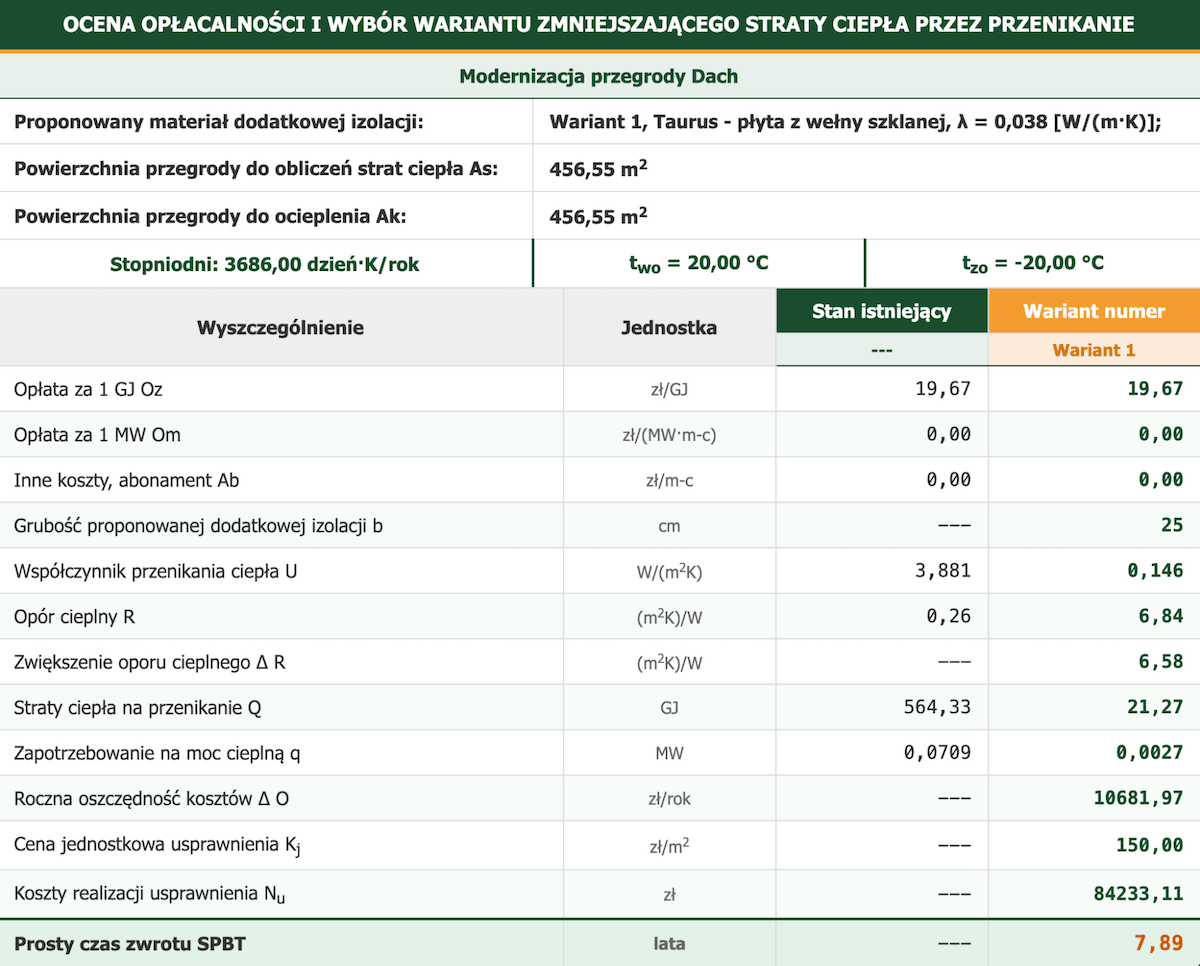Image resolution: width=1200 pixels, height=966 pixels.
Task: Click the 'Modernizacja przegrody Dach' section title
Action: coord(599,76)
